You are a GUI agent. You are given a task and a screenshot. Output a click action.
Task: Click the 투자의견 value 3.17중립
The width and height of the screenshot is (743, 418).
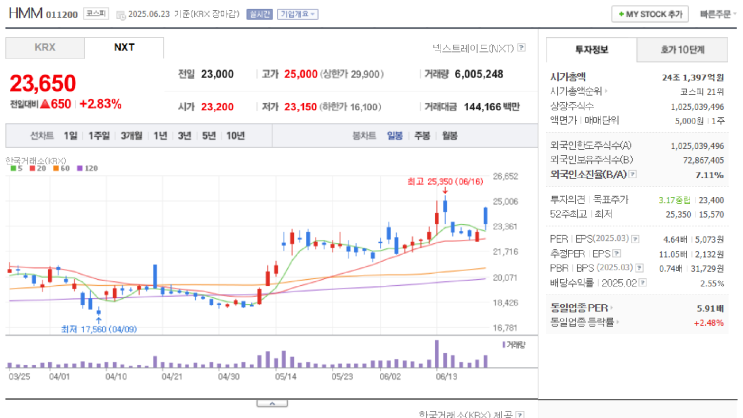(674, 200)
